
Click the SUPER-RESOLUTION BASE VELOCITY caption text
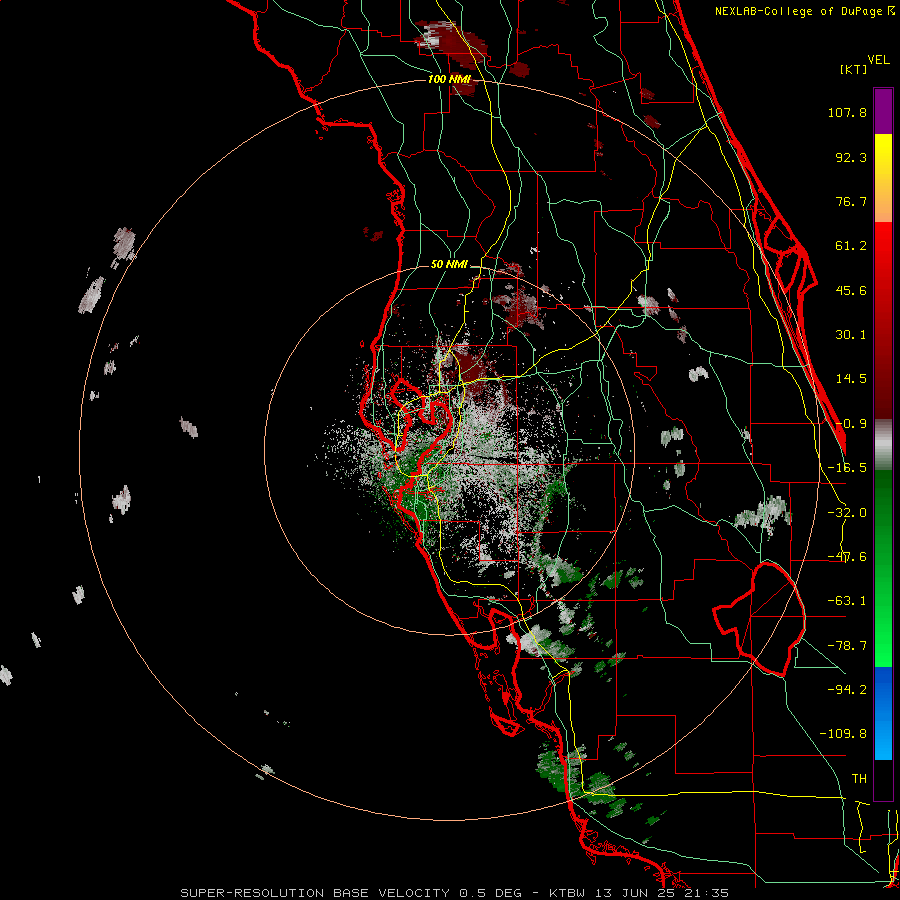click(x=315, y=893)
